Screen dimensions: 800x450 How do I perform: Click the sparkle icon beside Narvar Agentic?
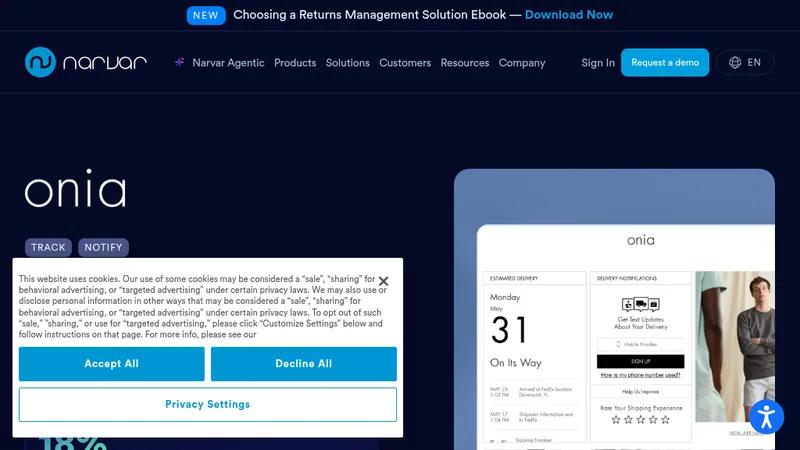click(180, 62)
